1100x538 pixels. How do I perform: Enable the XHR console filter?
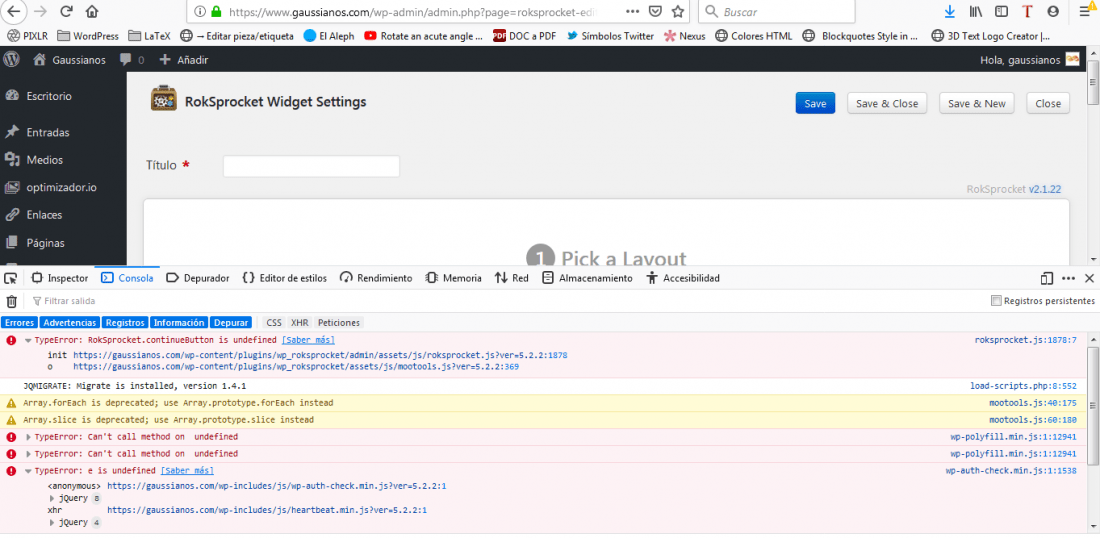pos(300,323)
